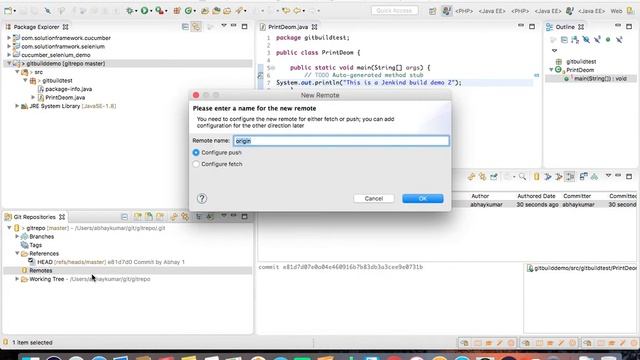Viewport: 640px width, 360px height.
Task: Click the New file wizard toolbar icon
Action: (x=8, y=11)
